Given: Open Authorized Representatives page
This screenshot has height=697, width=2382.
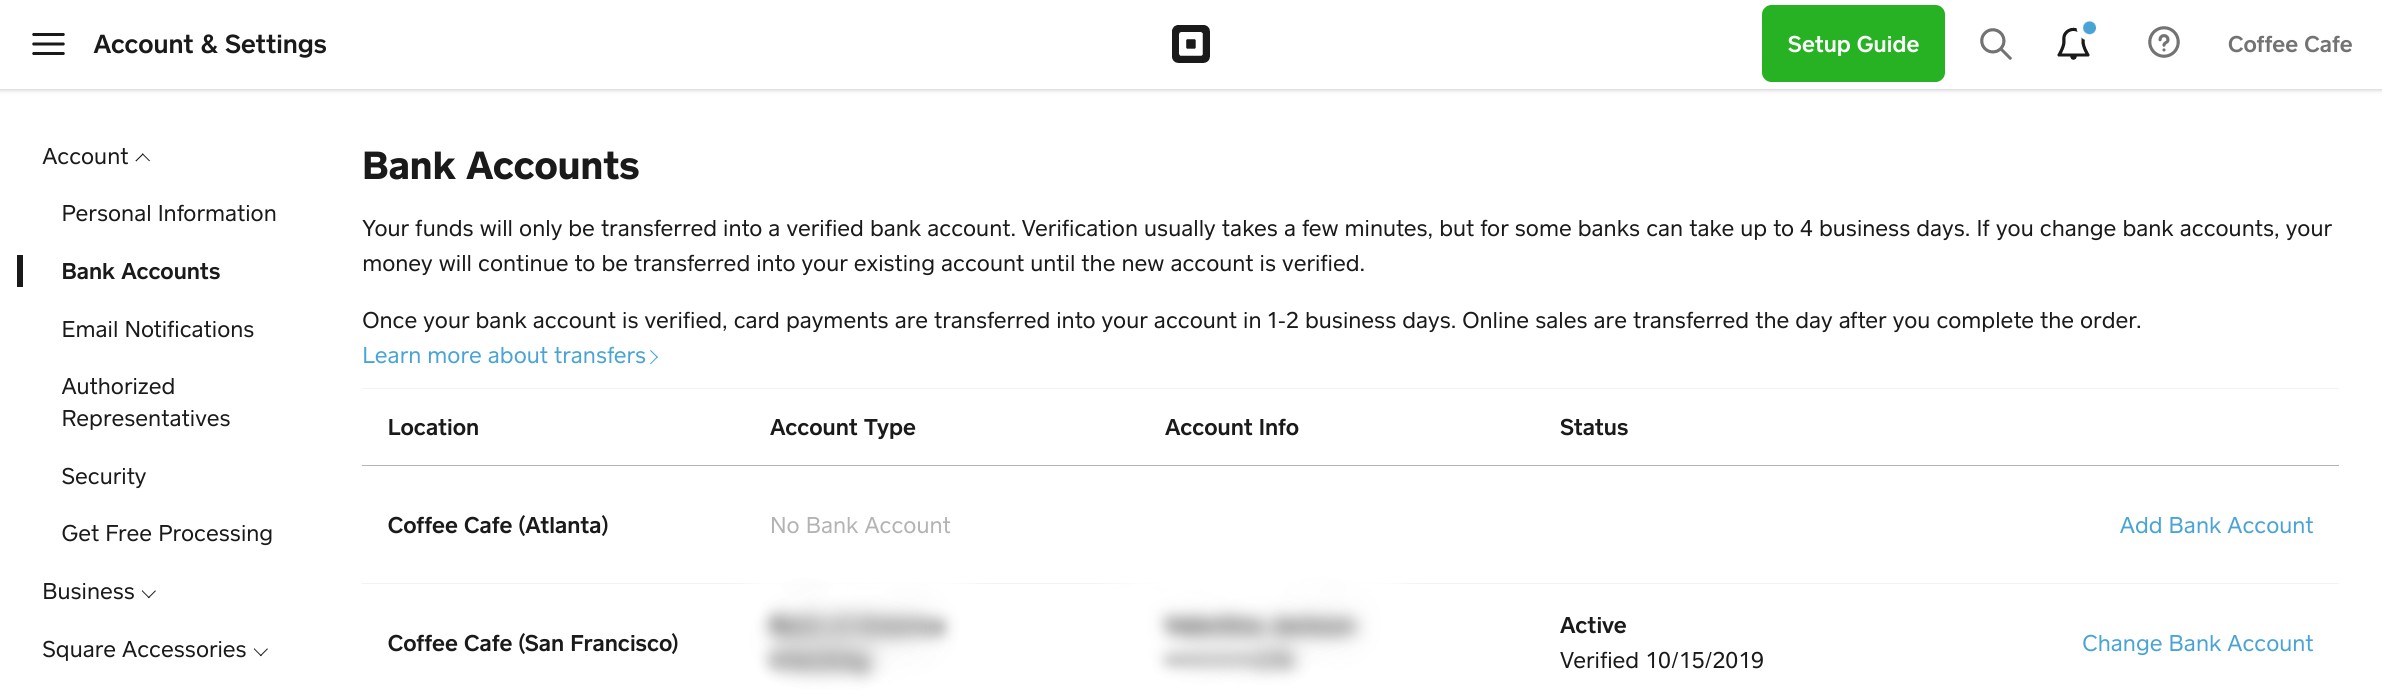Looking at the screenshot, I should (x=146, y=402).
